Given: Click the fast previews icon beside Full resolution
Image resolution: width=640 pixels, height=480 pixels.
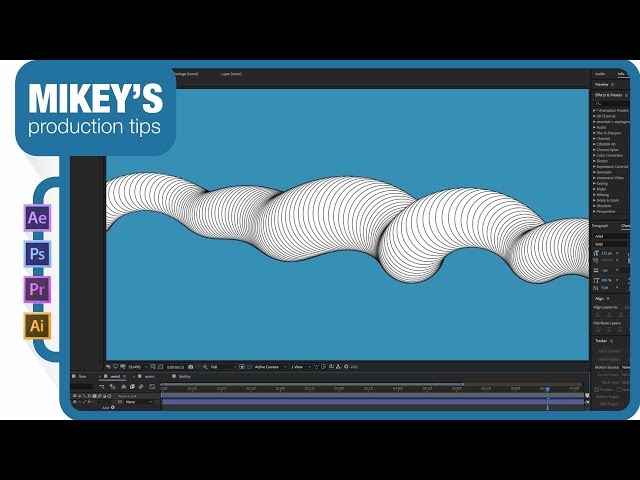Looking at the screenshot, I should click(205, 367).
